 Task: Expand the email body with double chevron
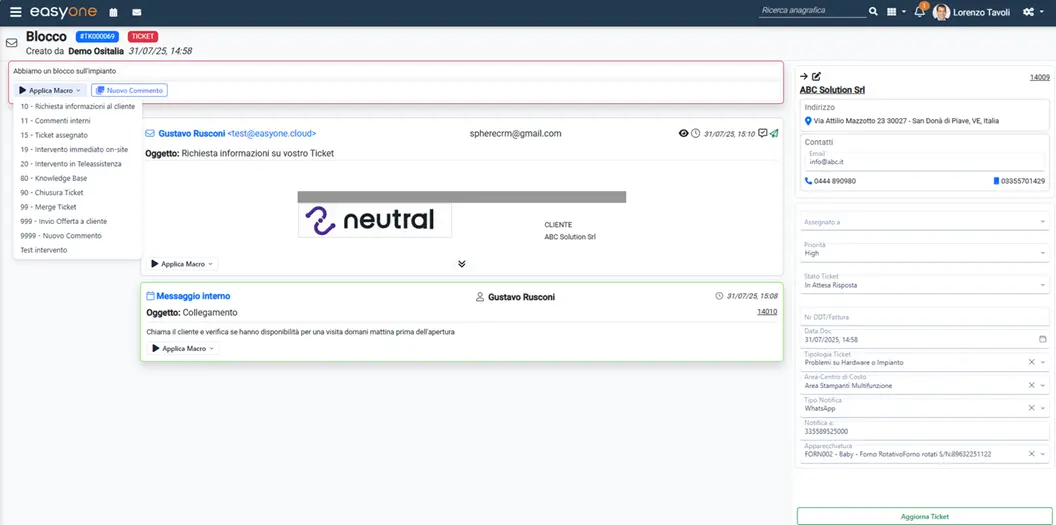coord(461,264)
